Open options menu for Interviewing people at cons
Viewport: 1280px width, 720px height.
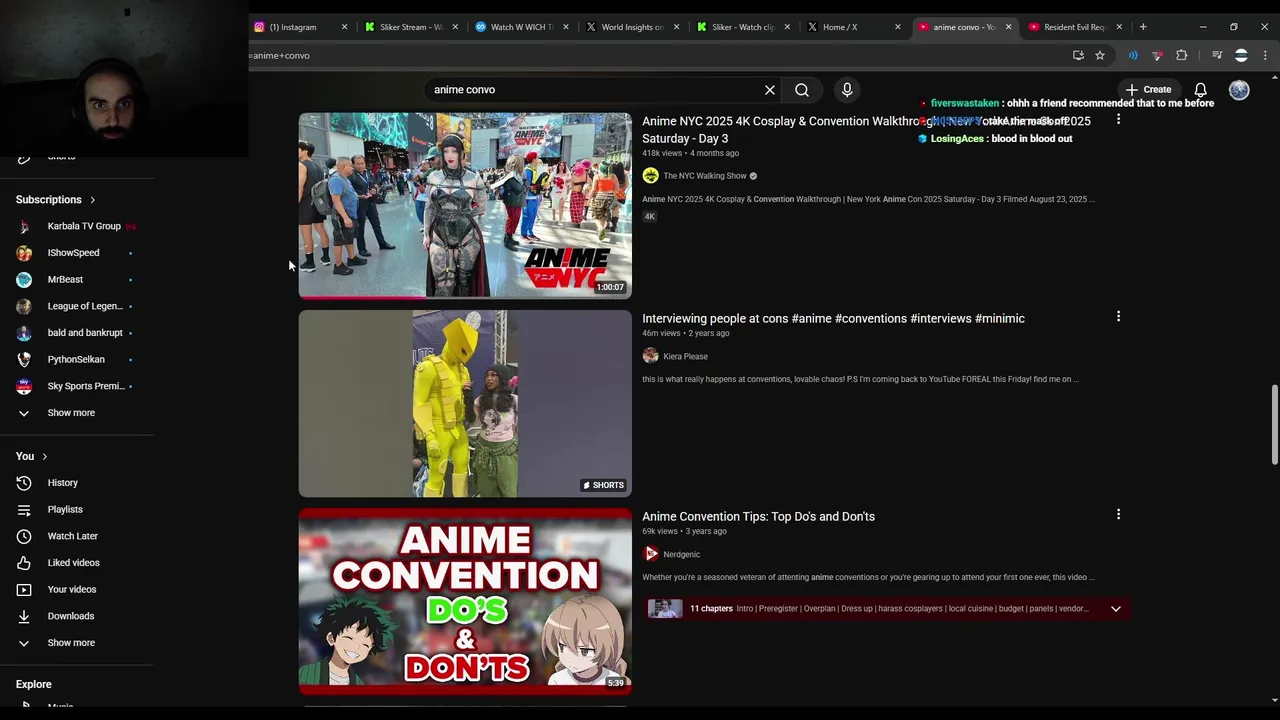click(1118, 317)
